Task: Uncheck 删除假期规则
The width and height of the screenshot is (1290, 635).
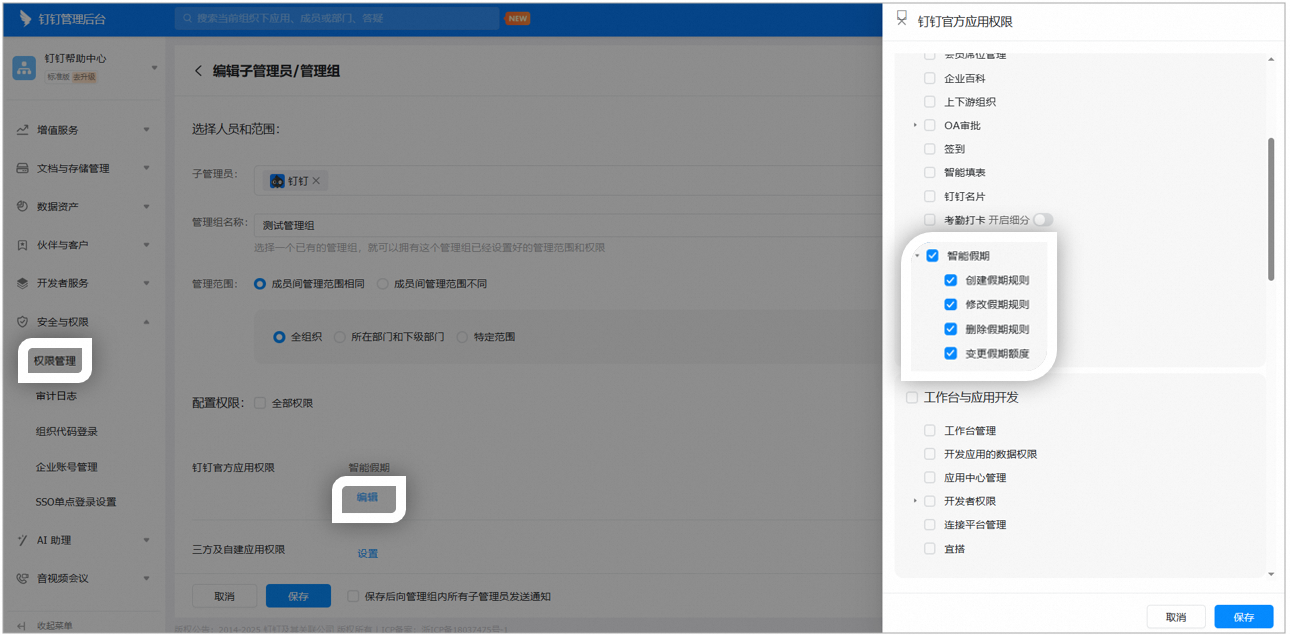Action: click(x=951, y=329)
